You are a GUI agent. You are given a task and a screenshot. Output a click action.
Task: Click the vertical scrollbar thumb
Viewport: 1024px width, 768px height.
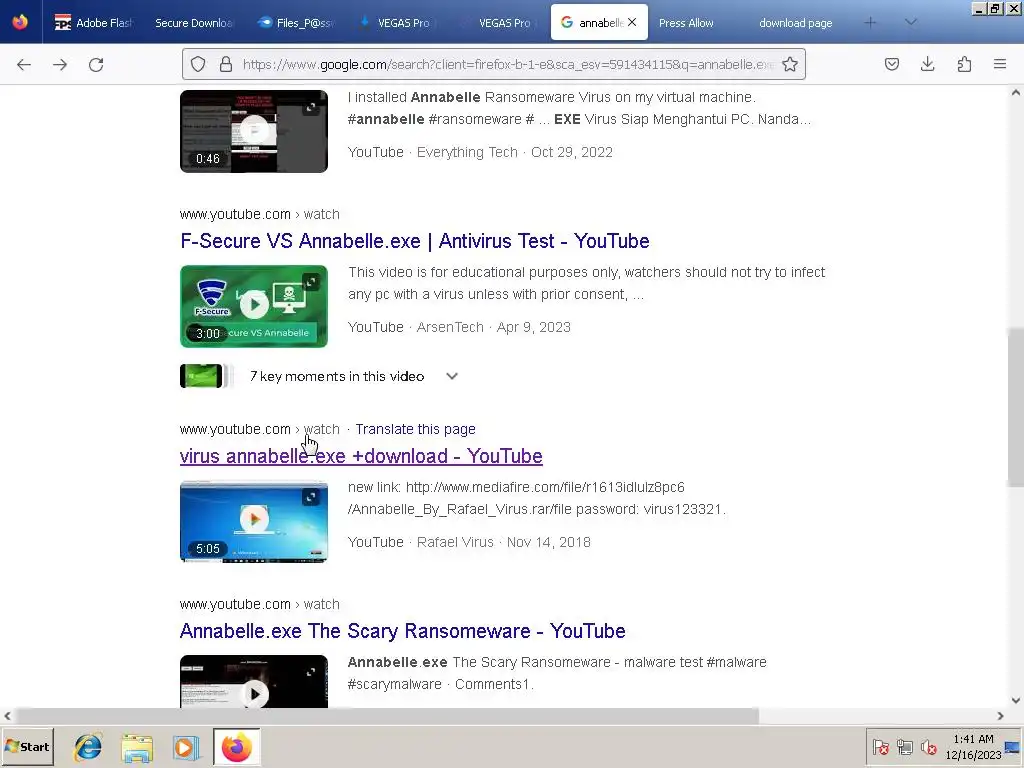pos(1016,406)
